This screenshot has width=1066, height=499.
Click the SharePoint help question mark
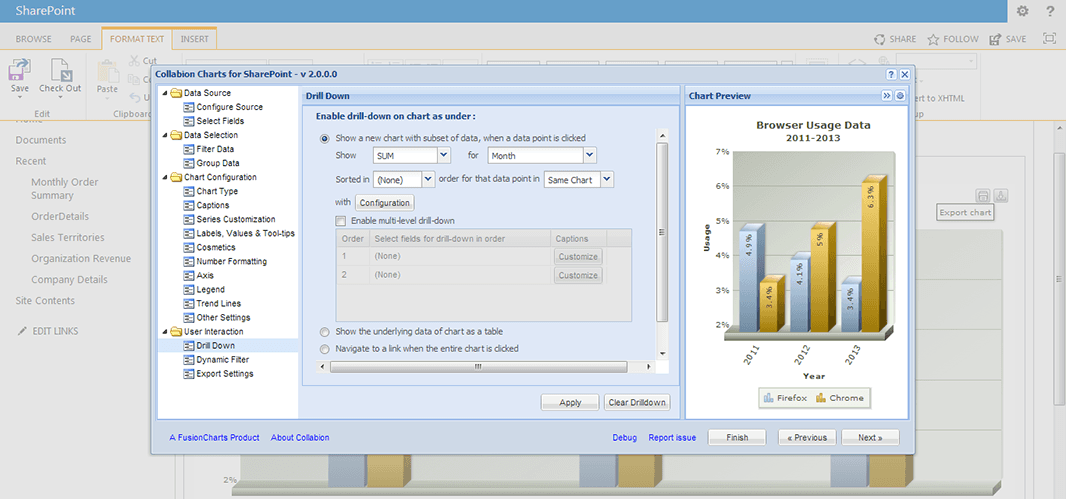(1050, 11)
